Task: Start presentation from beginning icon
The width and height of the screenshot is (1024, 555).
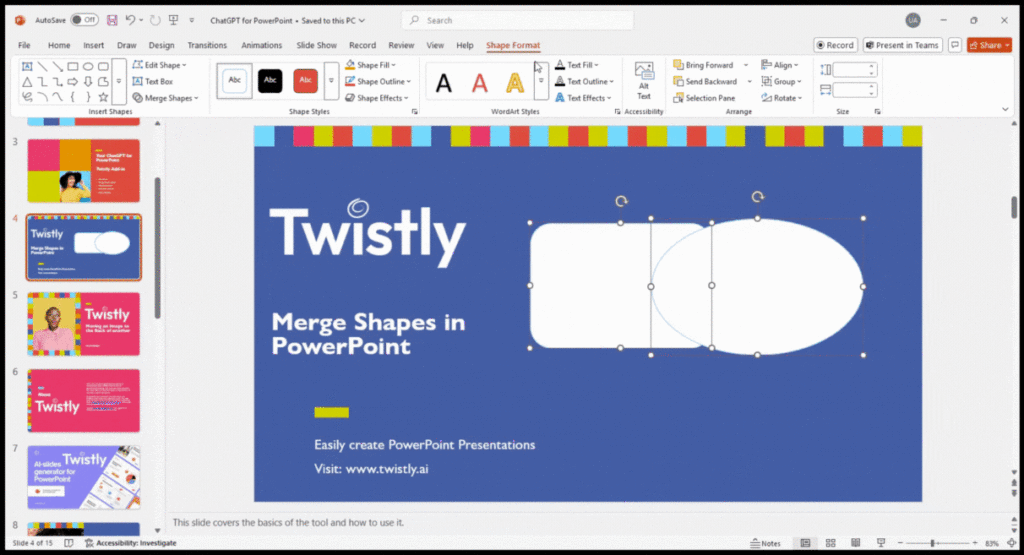Action: pos(174,20)
